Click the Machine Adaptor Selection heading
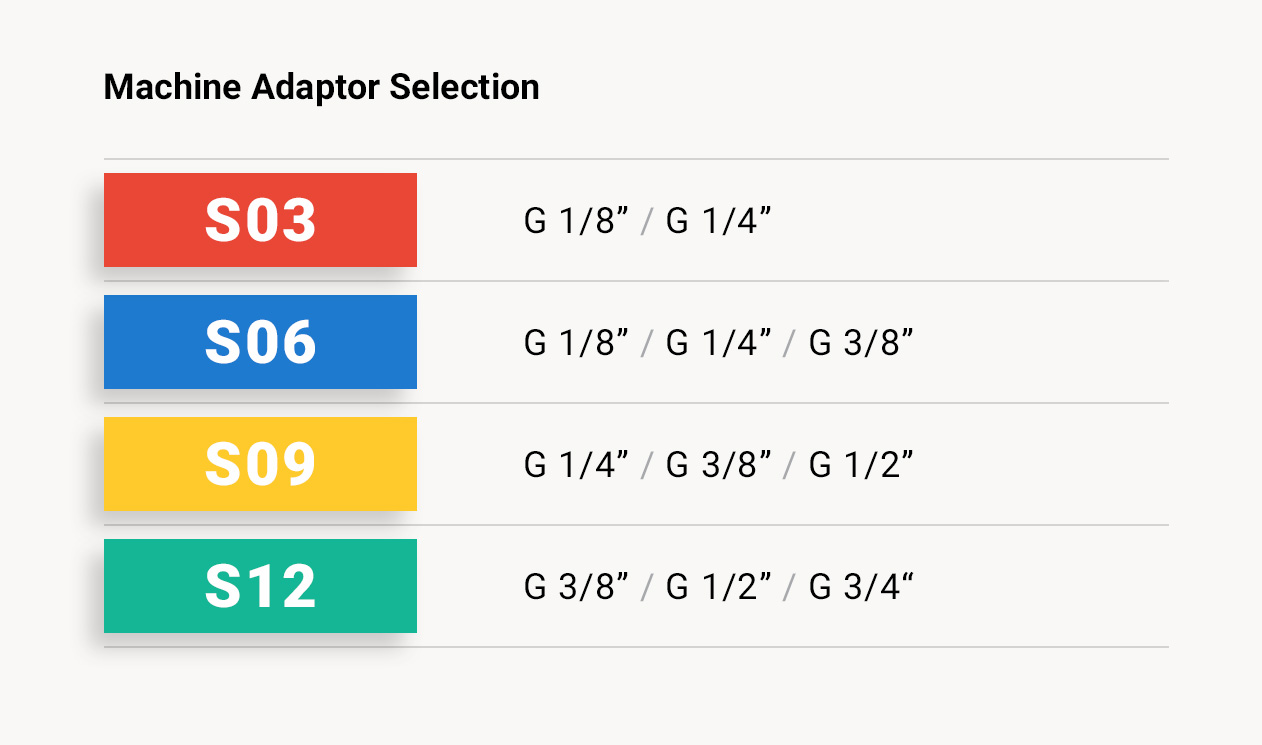Viewport: 1262px width, 745px height. pyautogui.click(x=321, y=87)
